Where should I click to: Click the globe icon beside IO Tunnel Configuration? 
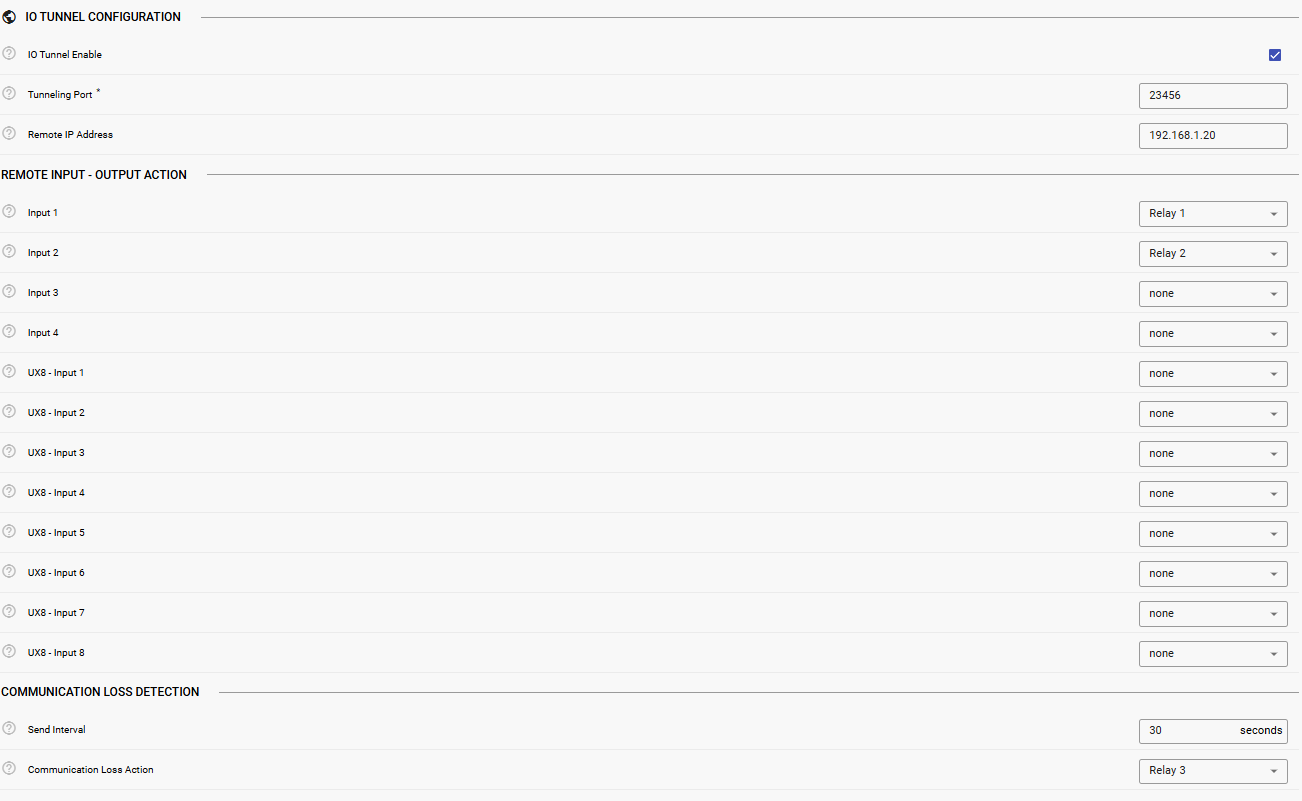point(10,17)
